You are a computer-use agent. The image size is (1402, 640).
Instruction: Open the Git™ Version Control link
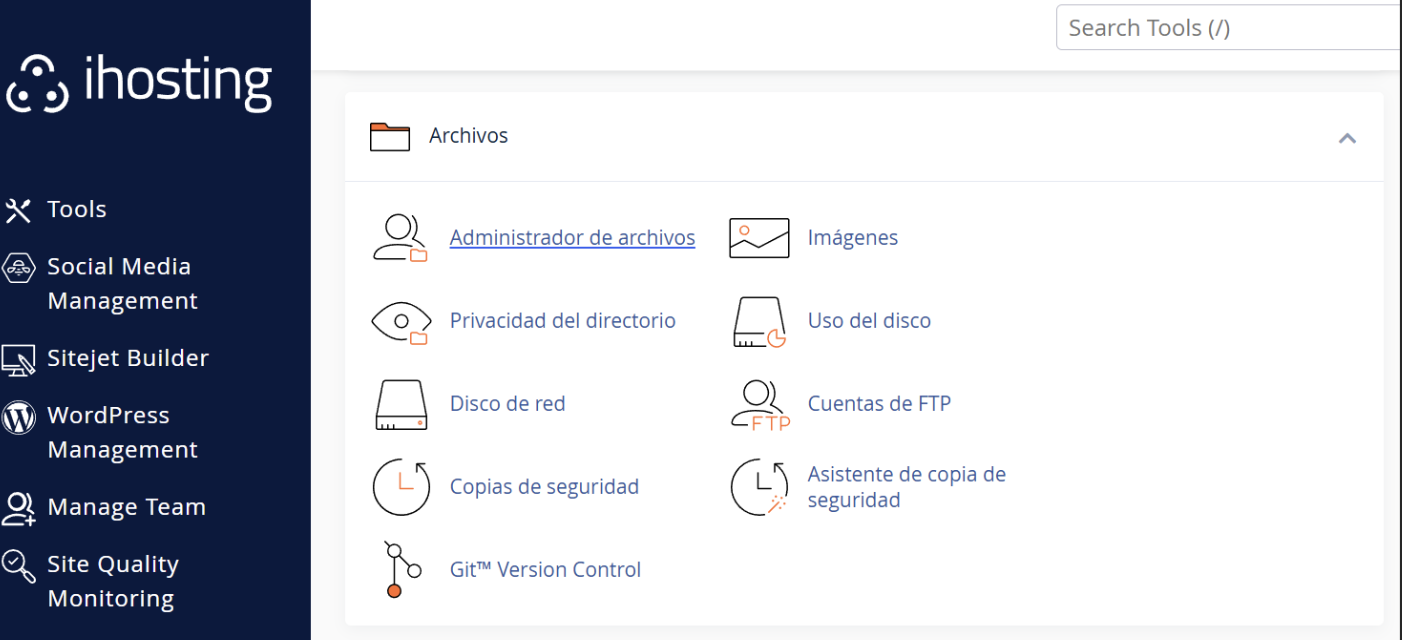545,570
